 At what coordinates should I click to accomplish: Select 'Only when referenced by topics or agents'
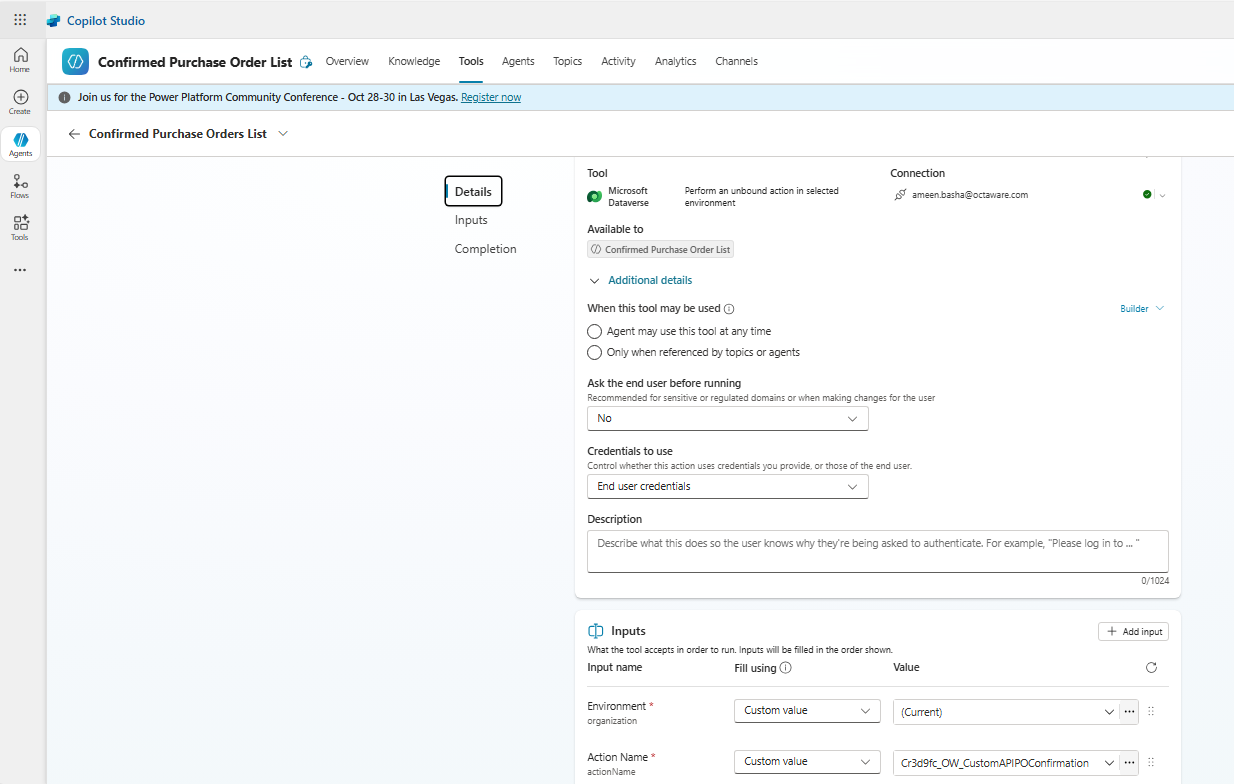tap(594, 352)
